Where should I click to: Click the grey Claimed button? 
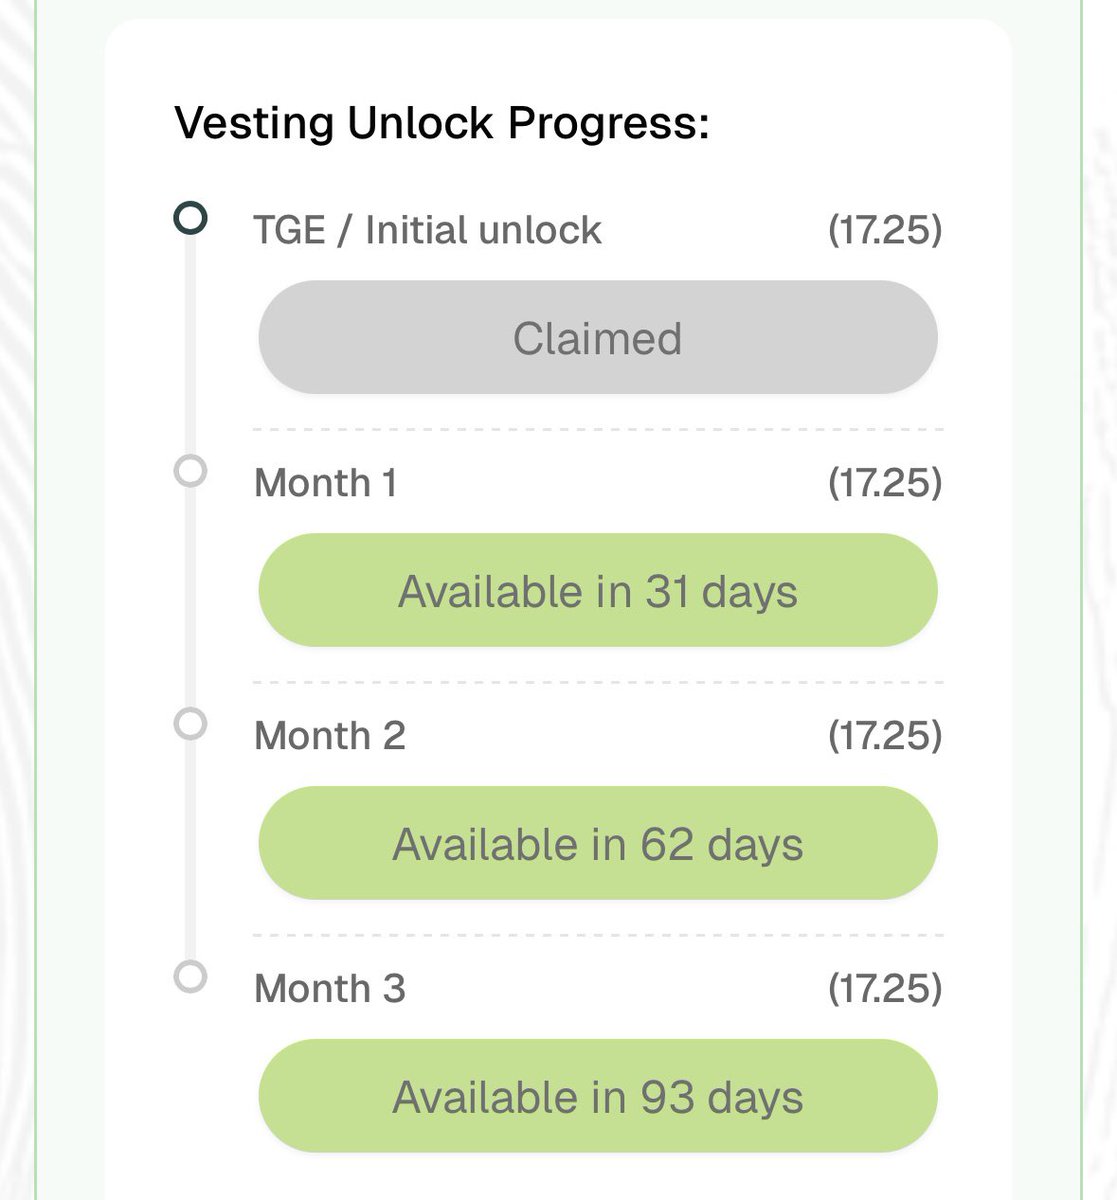coord(598,338)
